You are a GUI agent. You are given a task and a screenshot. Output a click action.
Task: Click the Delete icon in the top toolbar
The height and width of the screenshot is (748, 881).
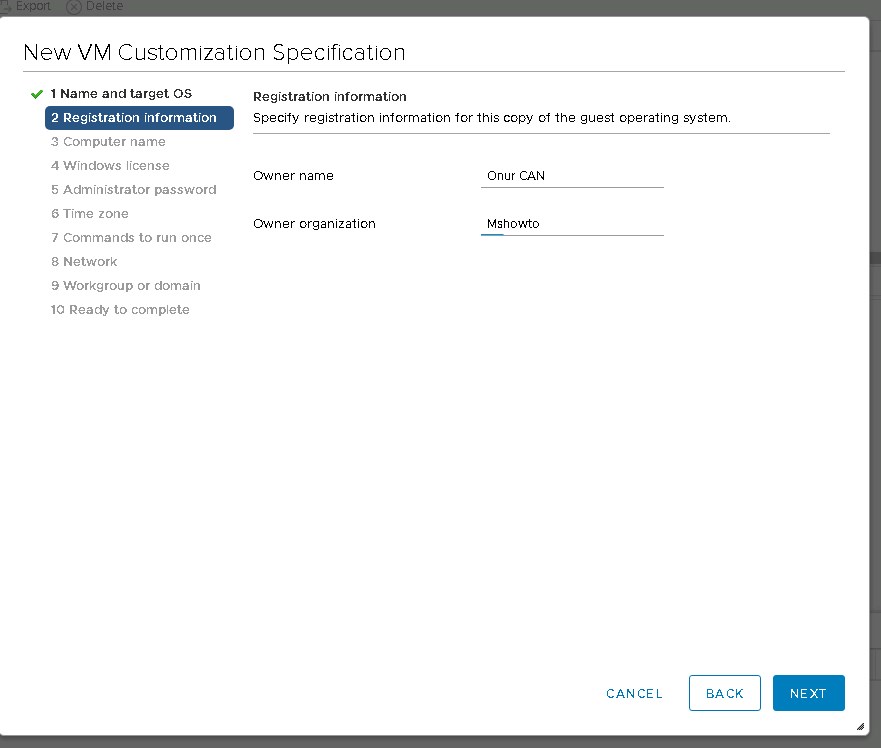[x=74, y=6]
